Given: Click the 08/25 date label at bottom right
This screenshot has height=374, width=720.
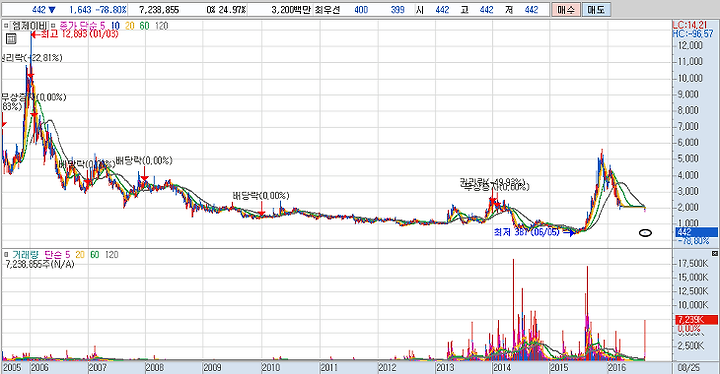Looking at the screenshot, I should coord(689,368).
